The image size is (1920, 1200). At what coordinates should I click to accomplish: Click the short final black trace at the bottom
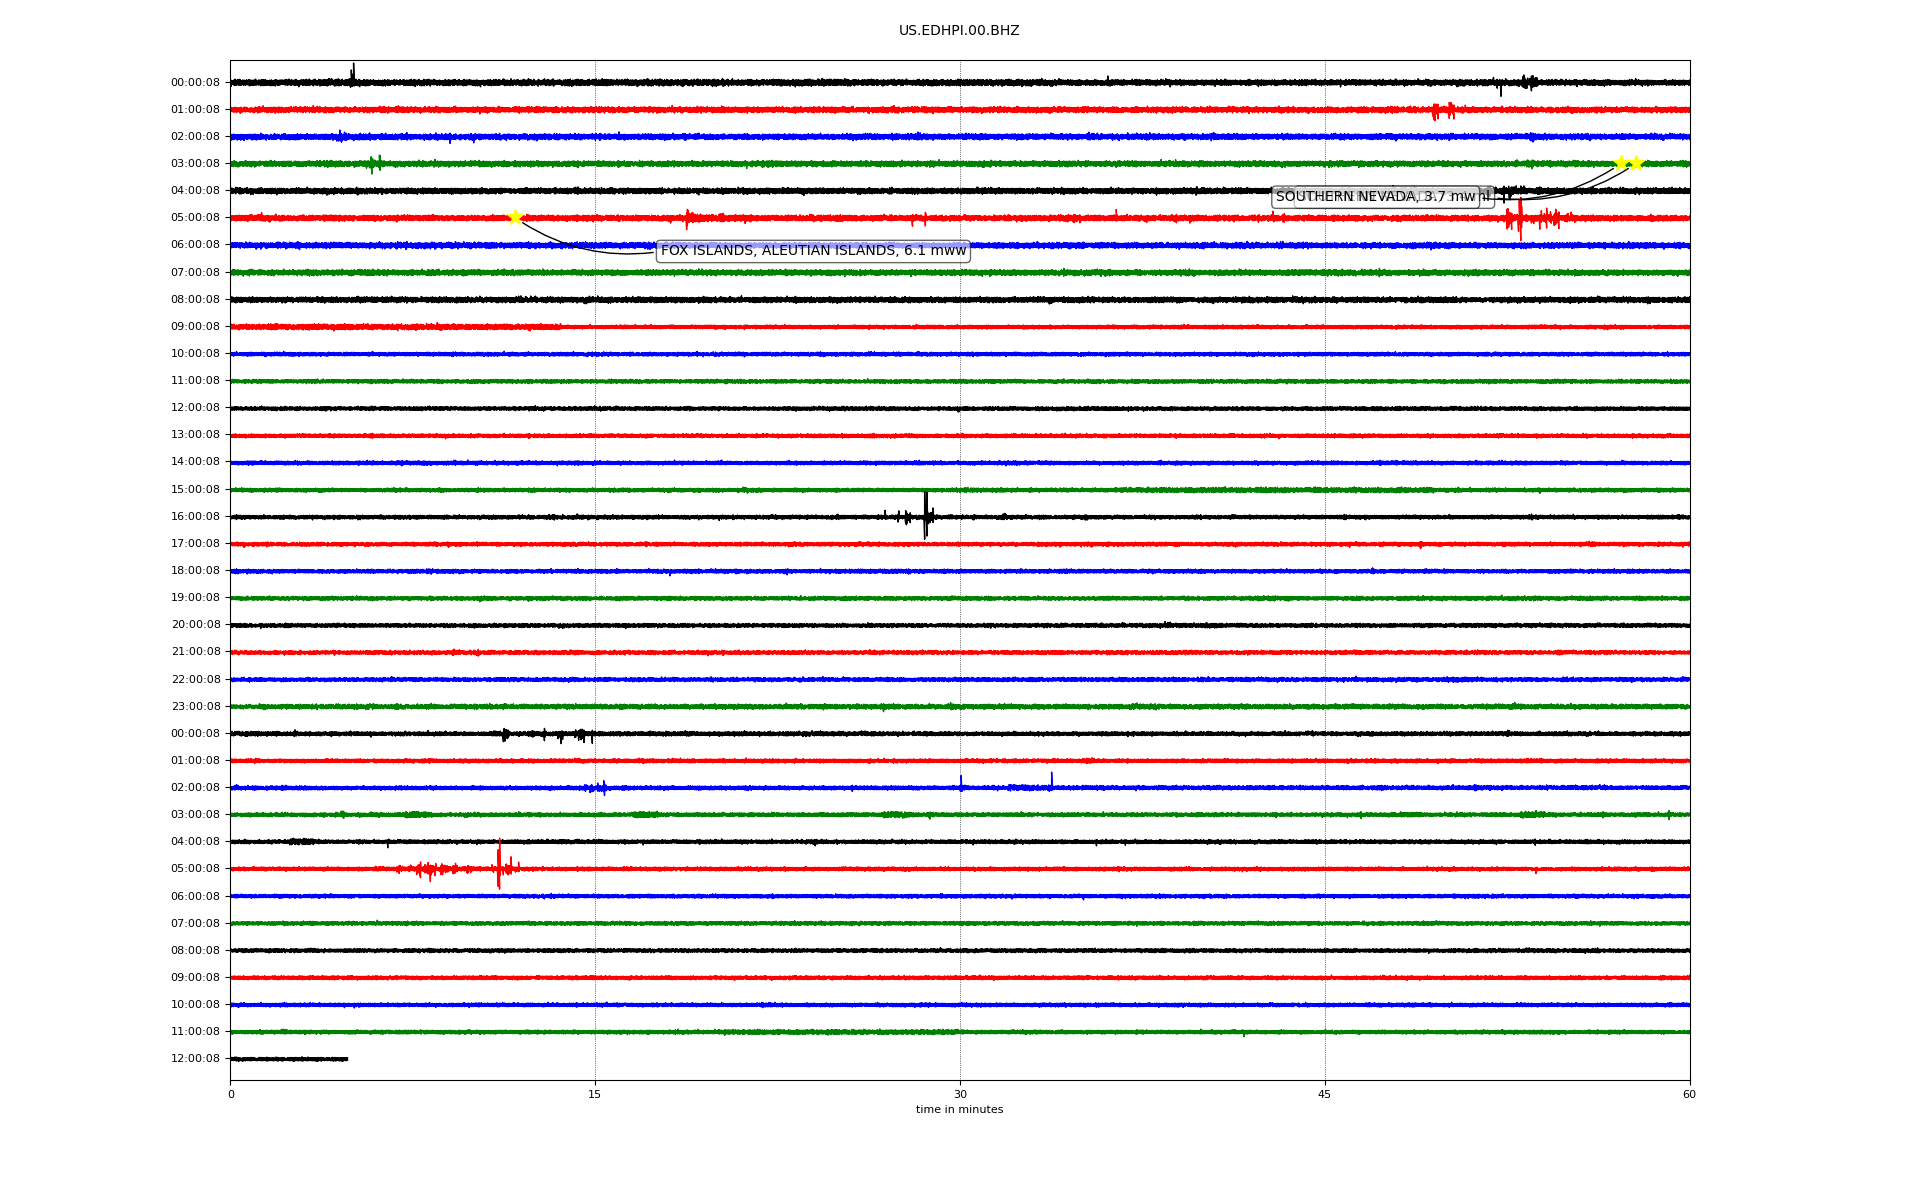[290, 1058]
